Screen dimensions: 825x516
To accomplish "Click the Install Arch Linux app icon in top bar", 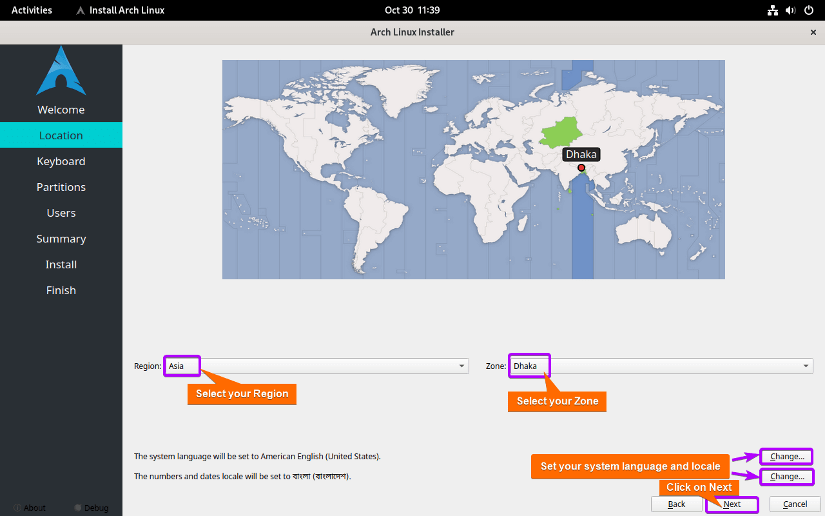I will 80,10.
